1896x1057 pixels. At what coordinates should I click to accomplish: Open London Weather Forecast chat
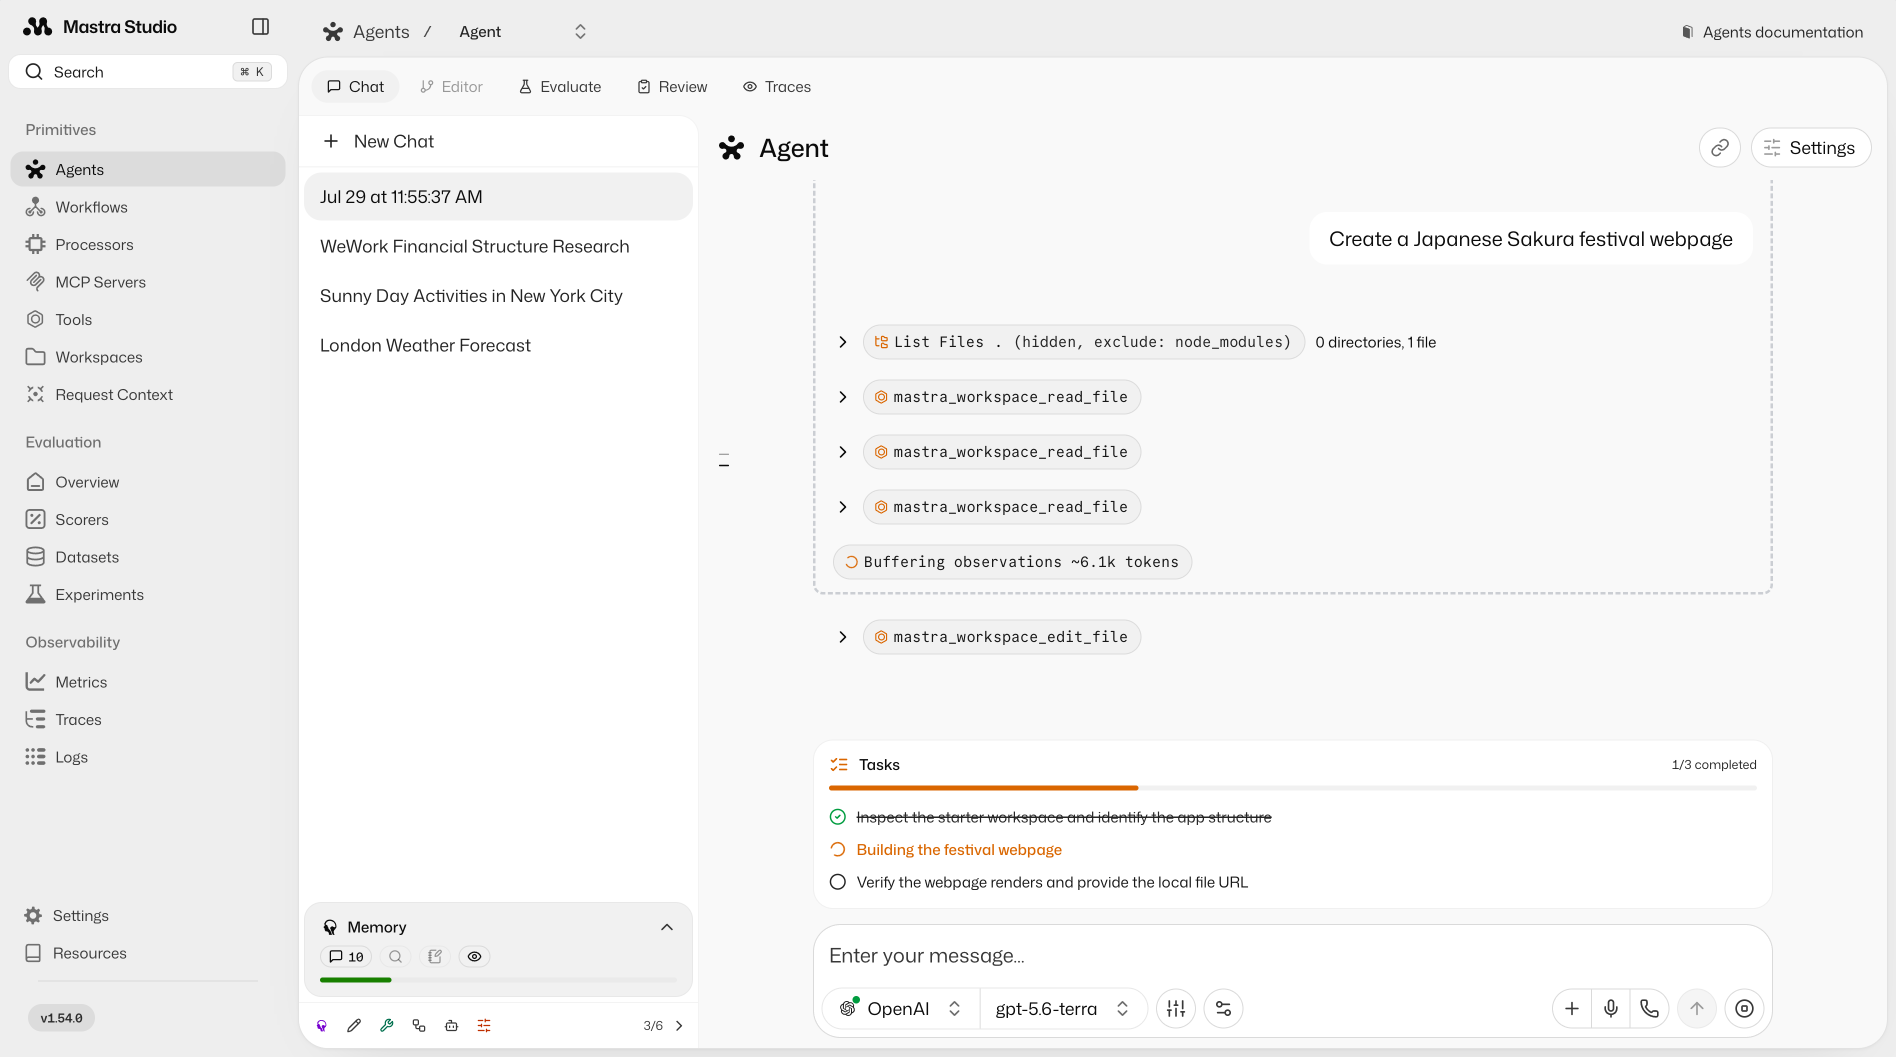pos(498,345)
